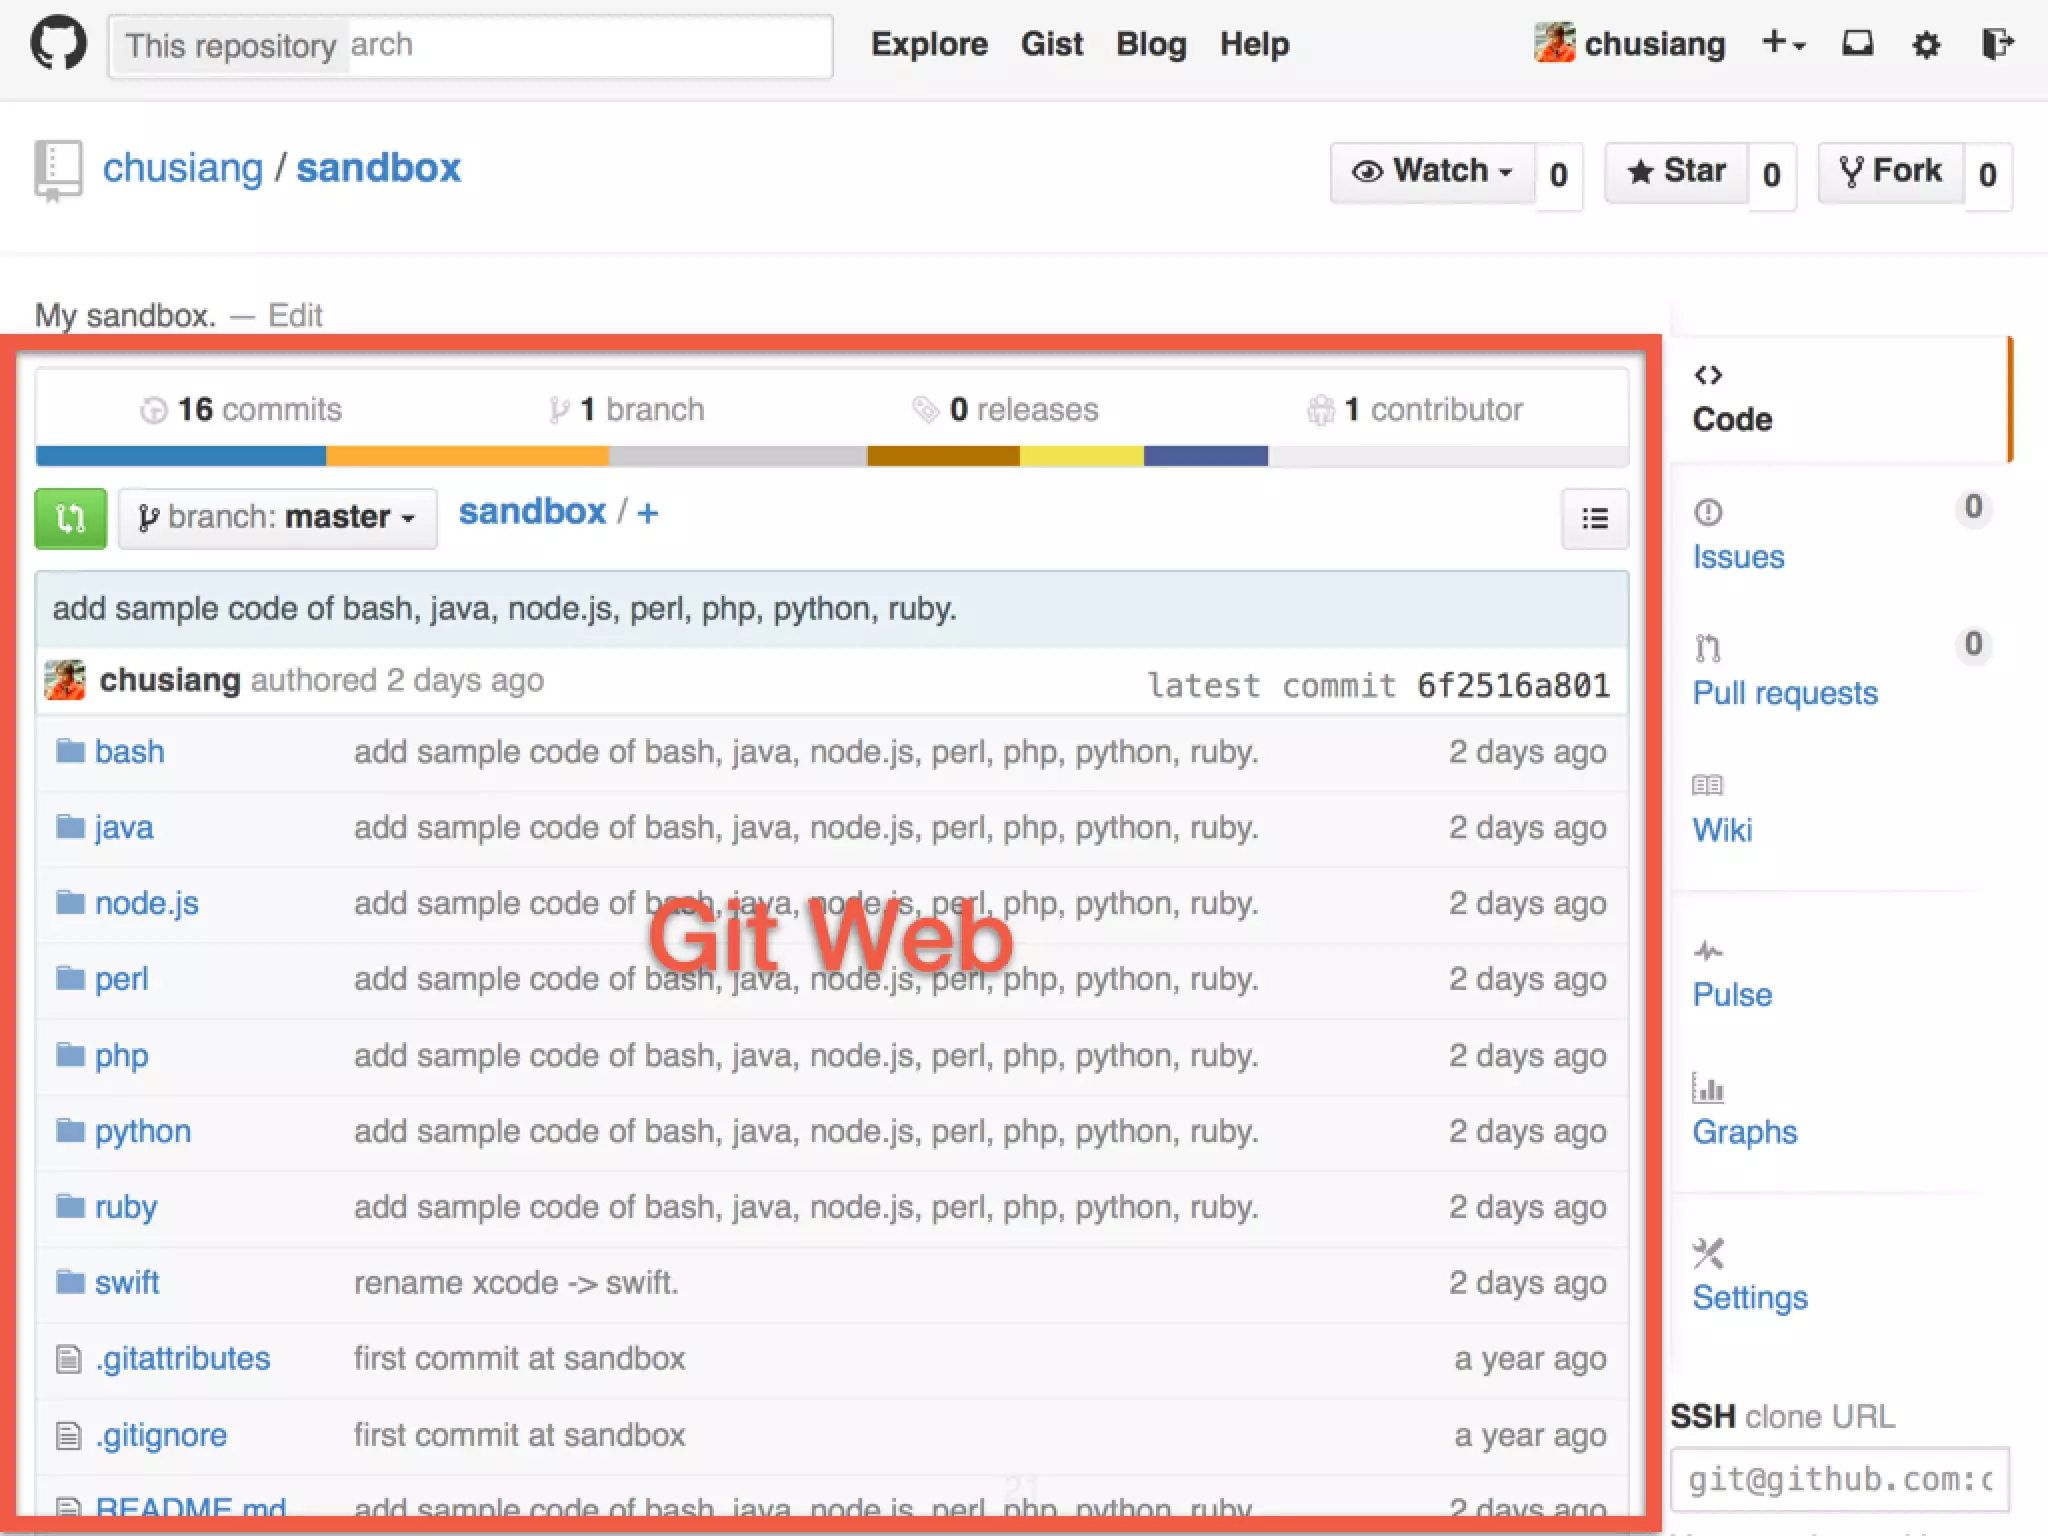Screen dimensions: 2048x1536
Task: Switch to Pull requests tab
Action: pos(1784,692)
